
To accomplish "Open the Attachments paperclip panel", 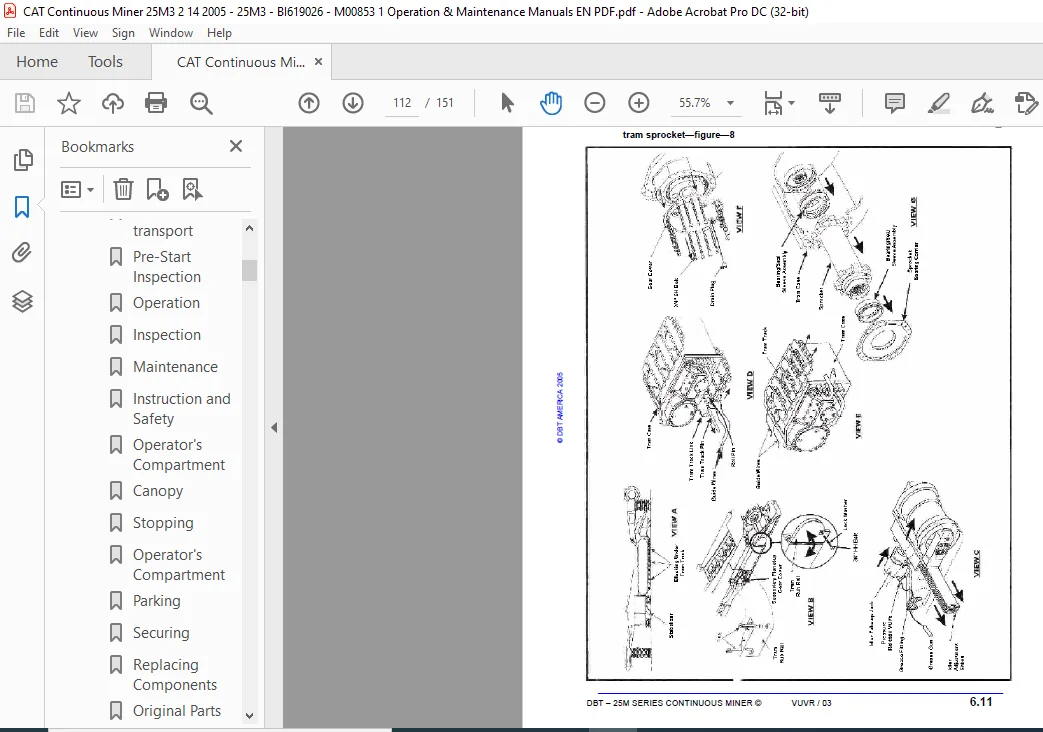I will point(22,253).
